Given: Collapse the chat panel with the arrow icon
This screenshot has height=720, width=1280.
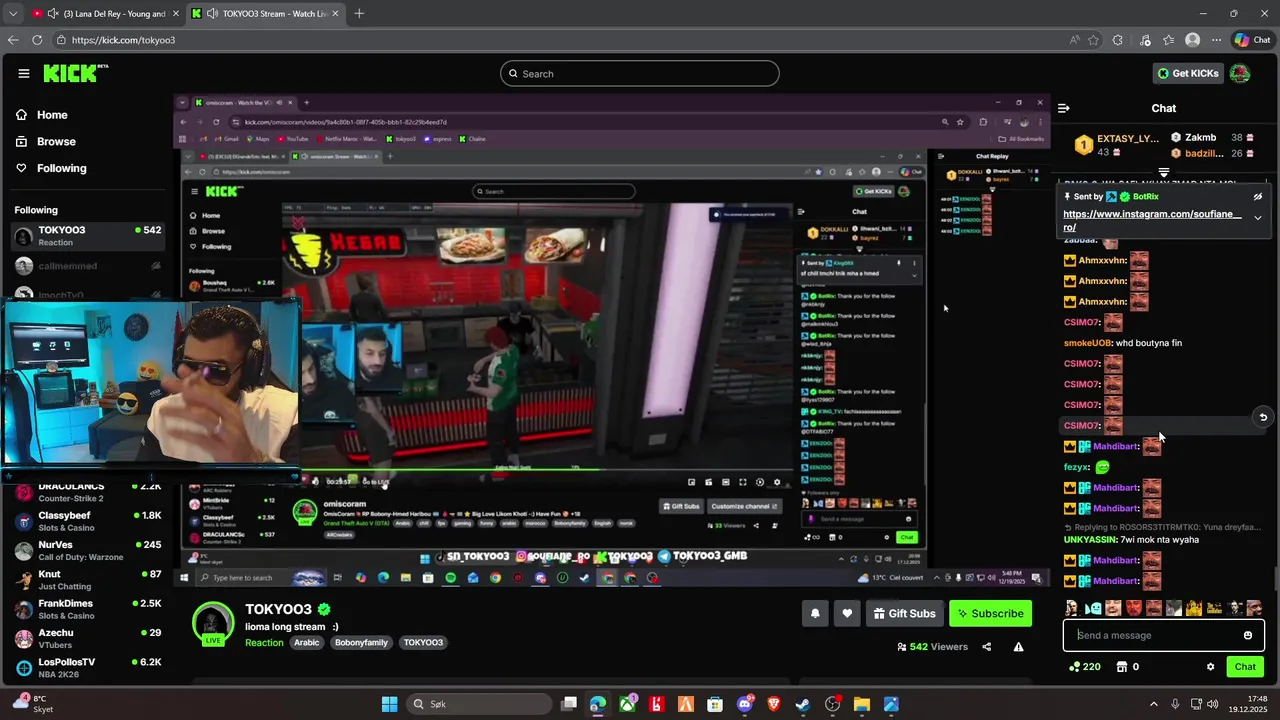Looking at the screenshot, I should click(1064, 108).
